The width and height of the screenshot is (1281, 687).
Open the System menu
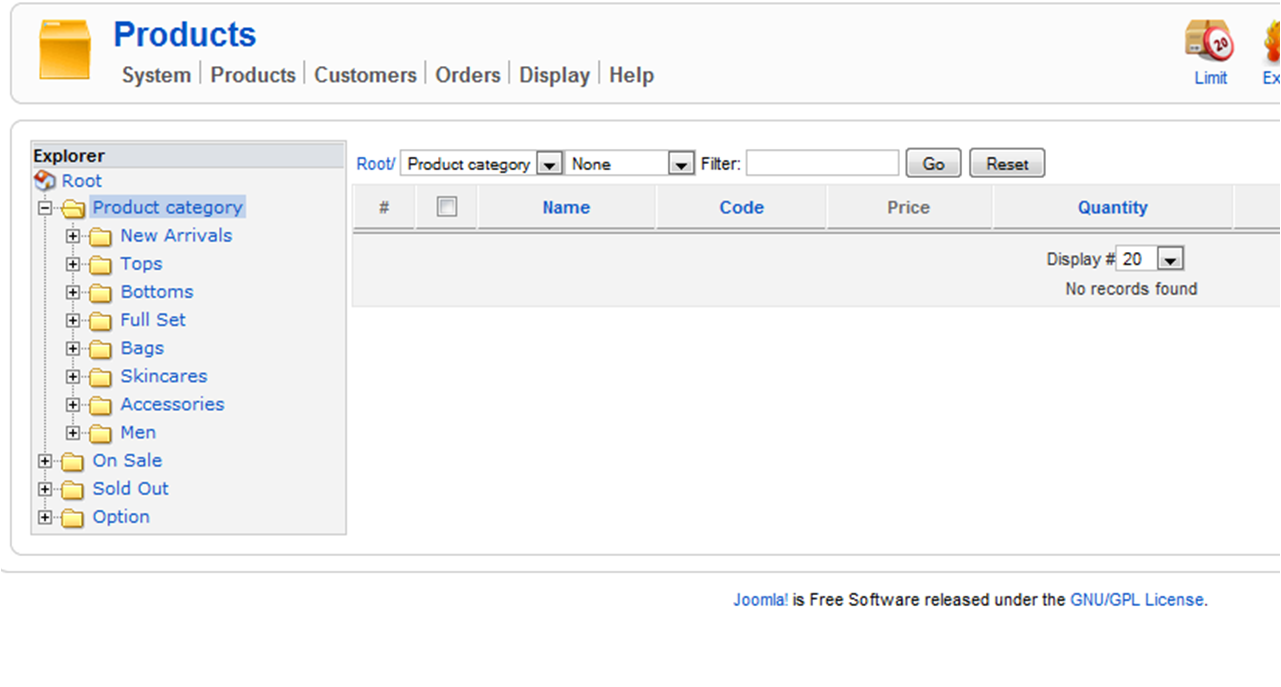point(156,75)
